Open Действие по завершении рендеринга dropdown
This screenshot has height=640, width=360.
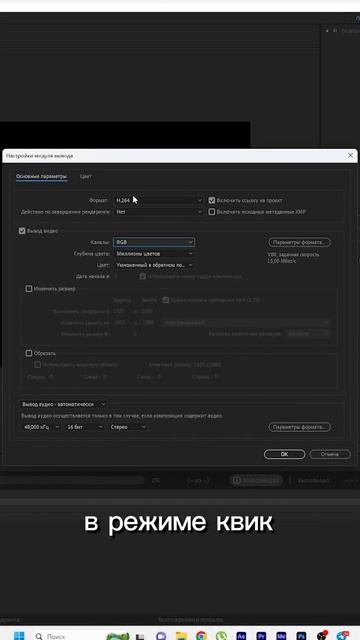pyautogui.click(x=158, y=212)
